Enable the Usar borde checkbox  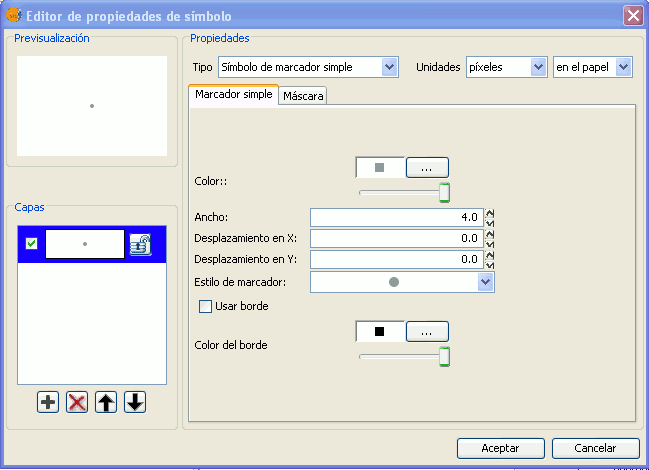pos(205,307)
